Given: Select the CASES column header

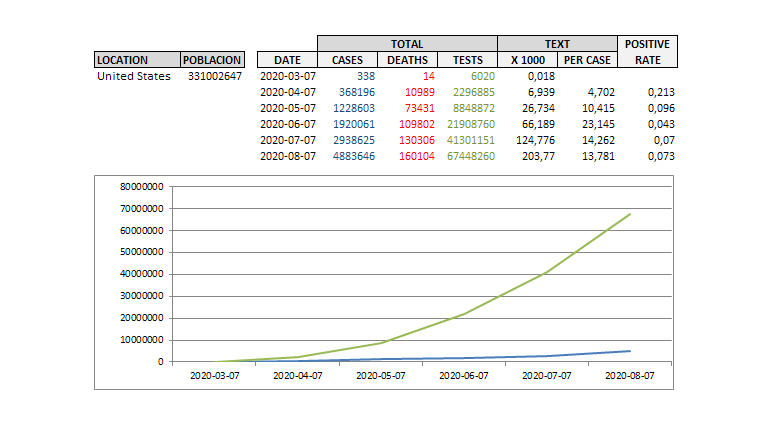Looking at the screenshot, I should click(347, 60).
